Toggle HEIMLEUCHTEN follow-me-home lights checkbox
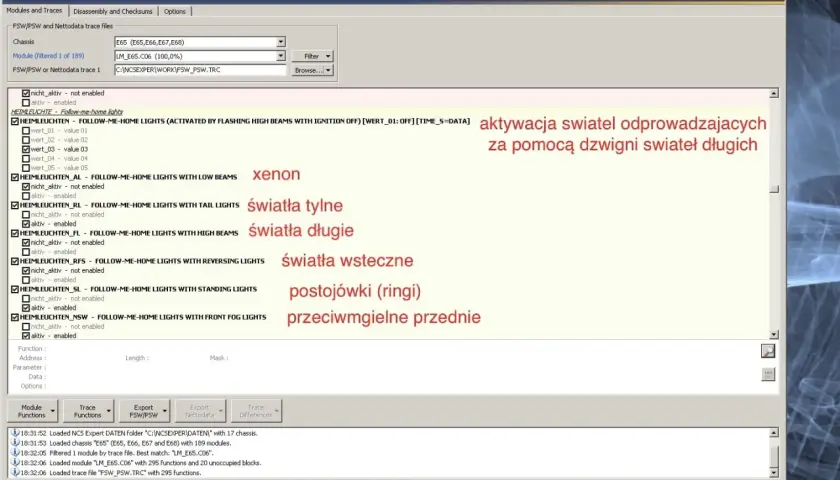The width and height of the screenshot is (840, 480). (x=15, y=122)
